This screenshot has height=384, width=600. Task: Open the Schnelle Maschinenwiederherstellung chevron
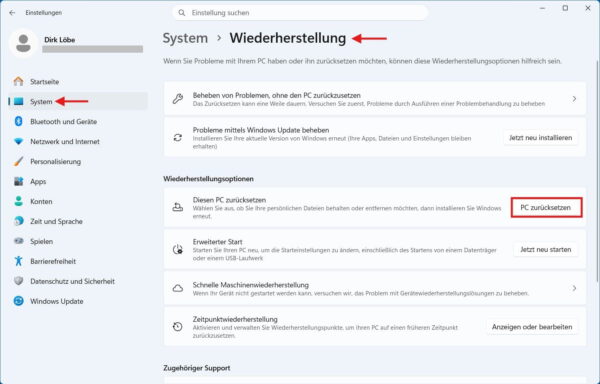click(574, 288)
